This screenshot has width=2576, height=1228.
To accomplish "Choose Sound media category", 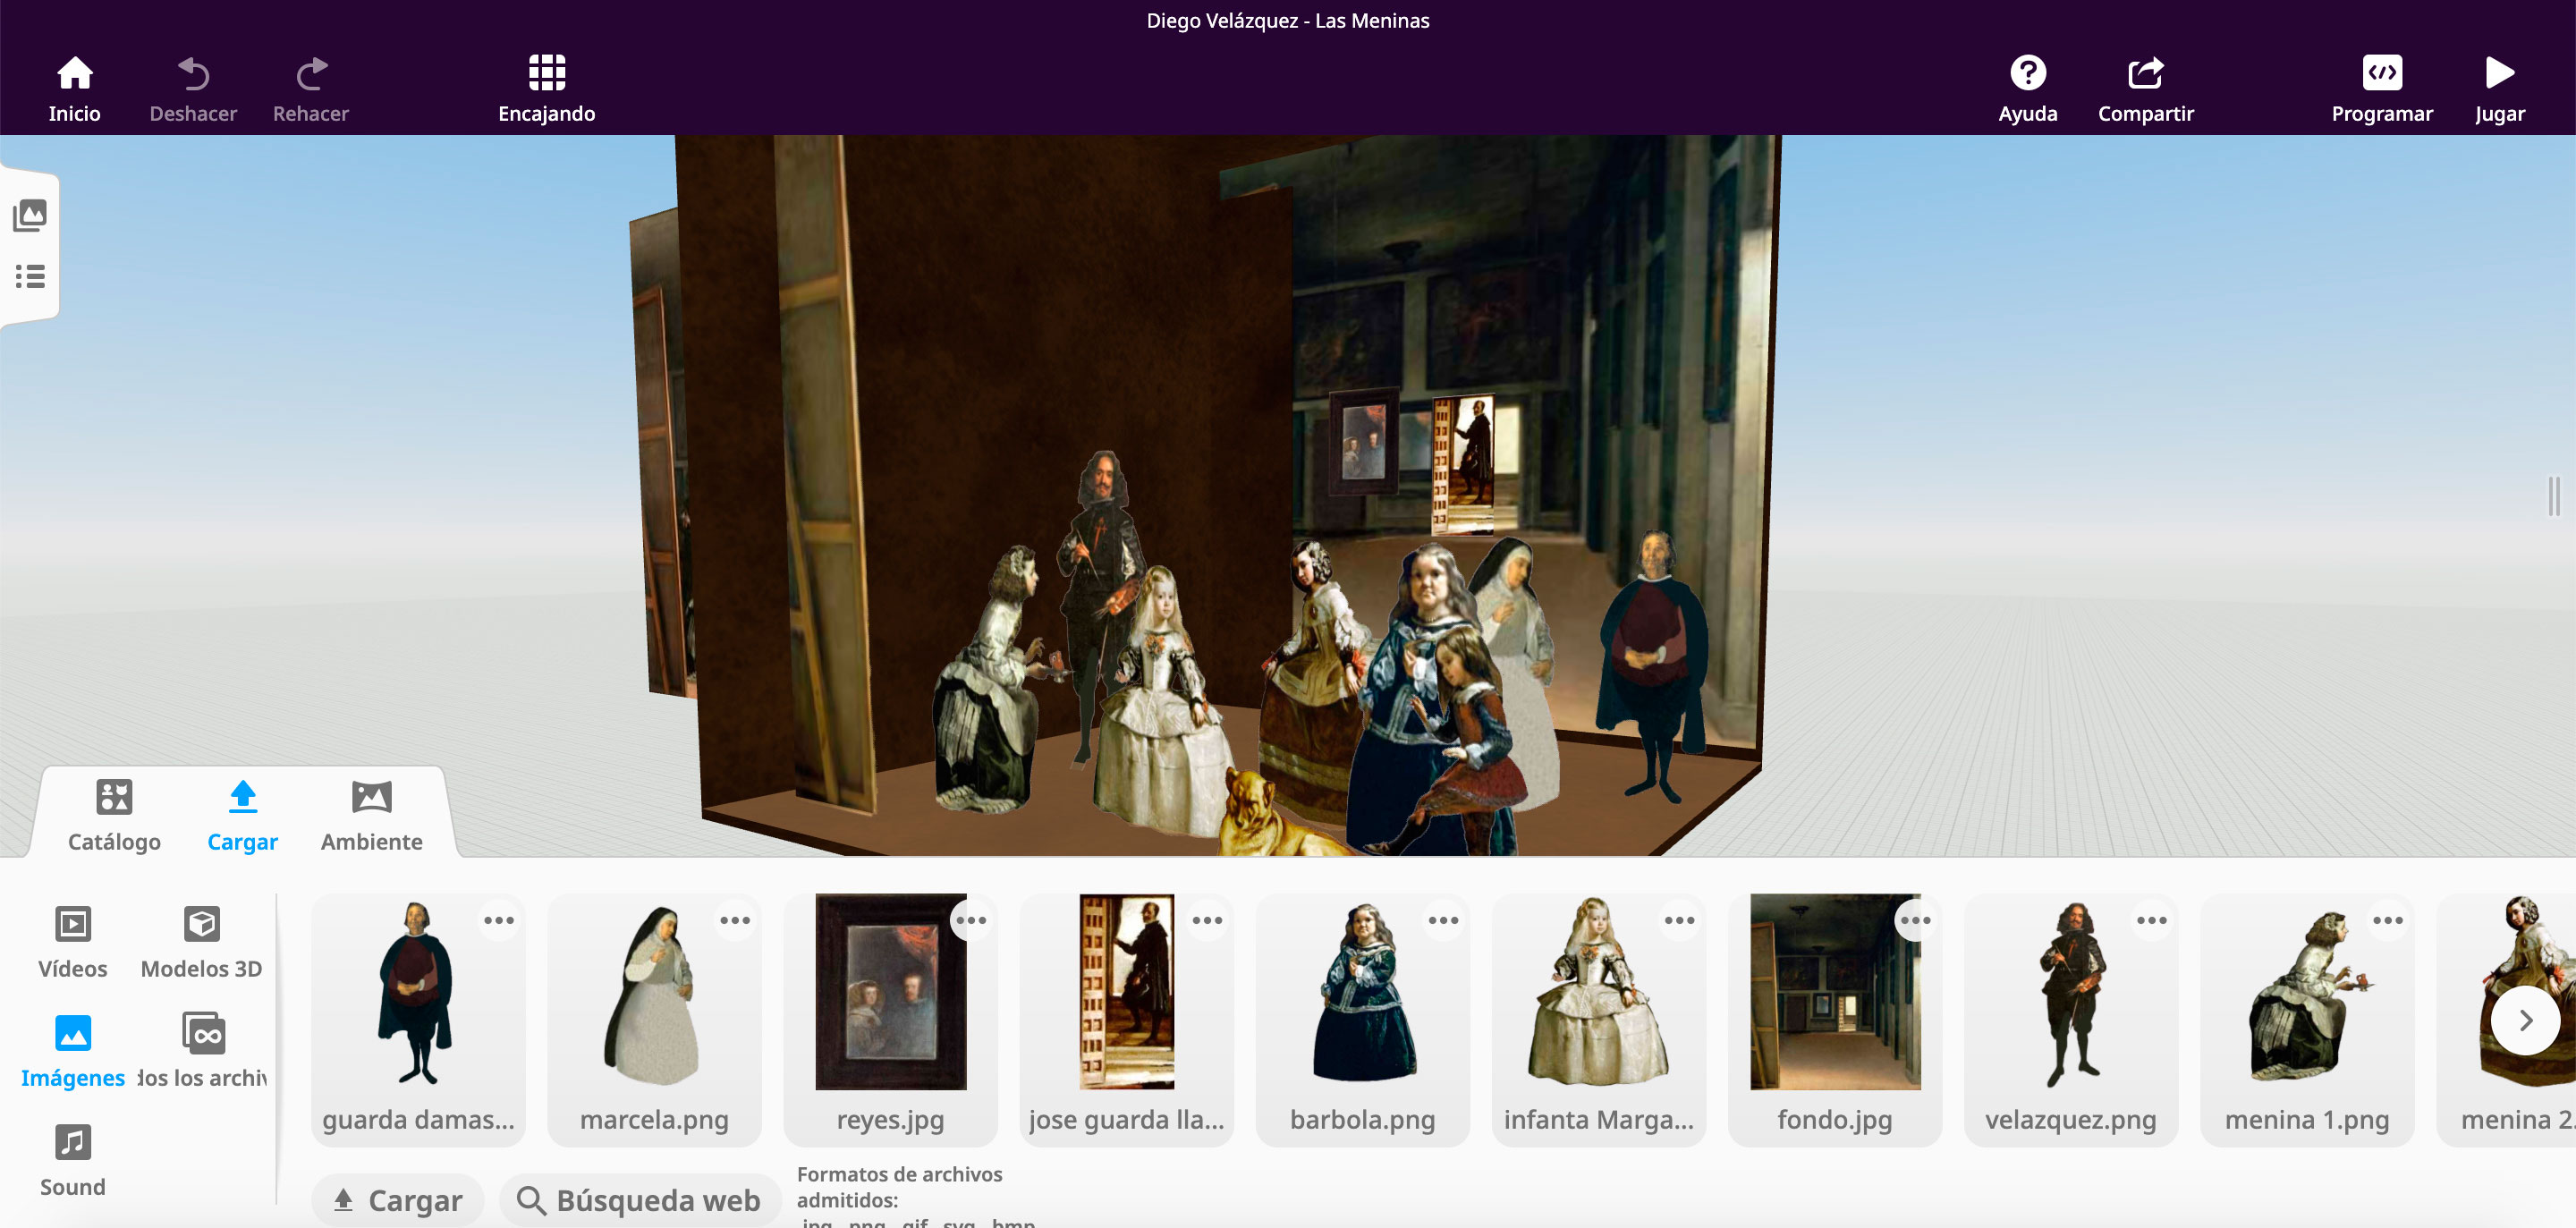I will [x=72, y=1160].
